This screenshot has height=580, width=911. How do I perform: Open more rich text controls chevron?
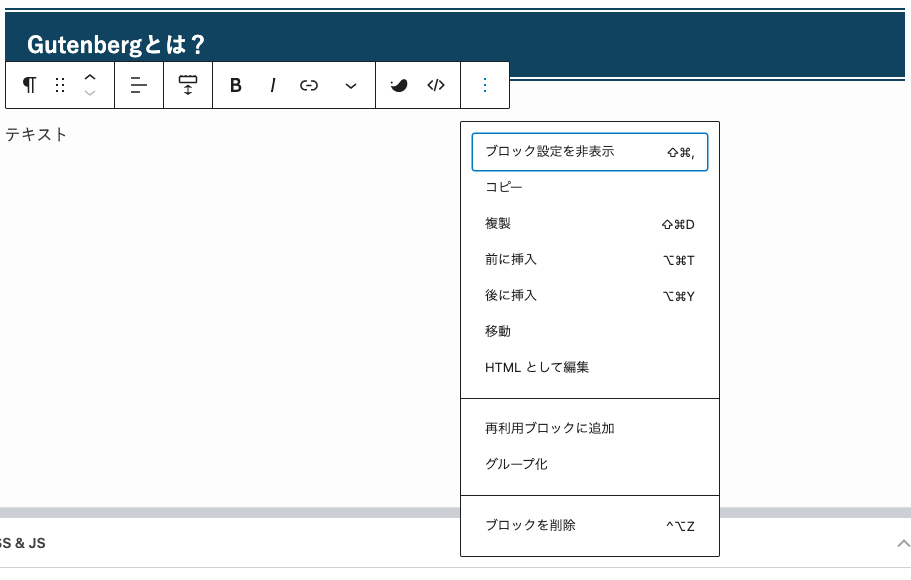pos(350,86)
